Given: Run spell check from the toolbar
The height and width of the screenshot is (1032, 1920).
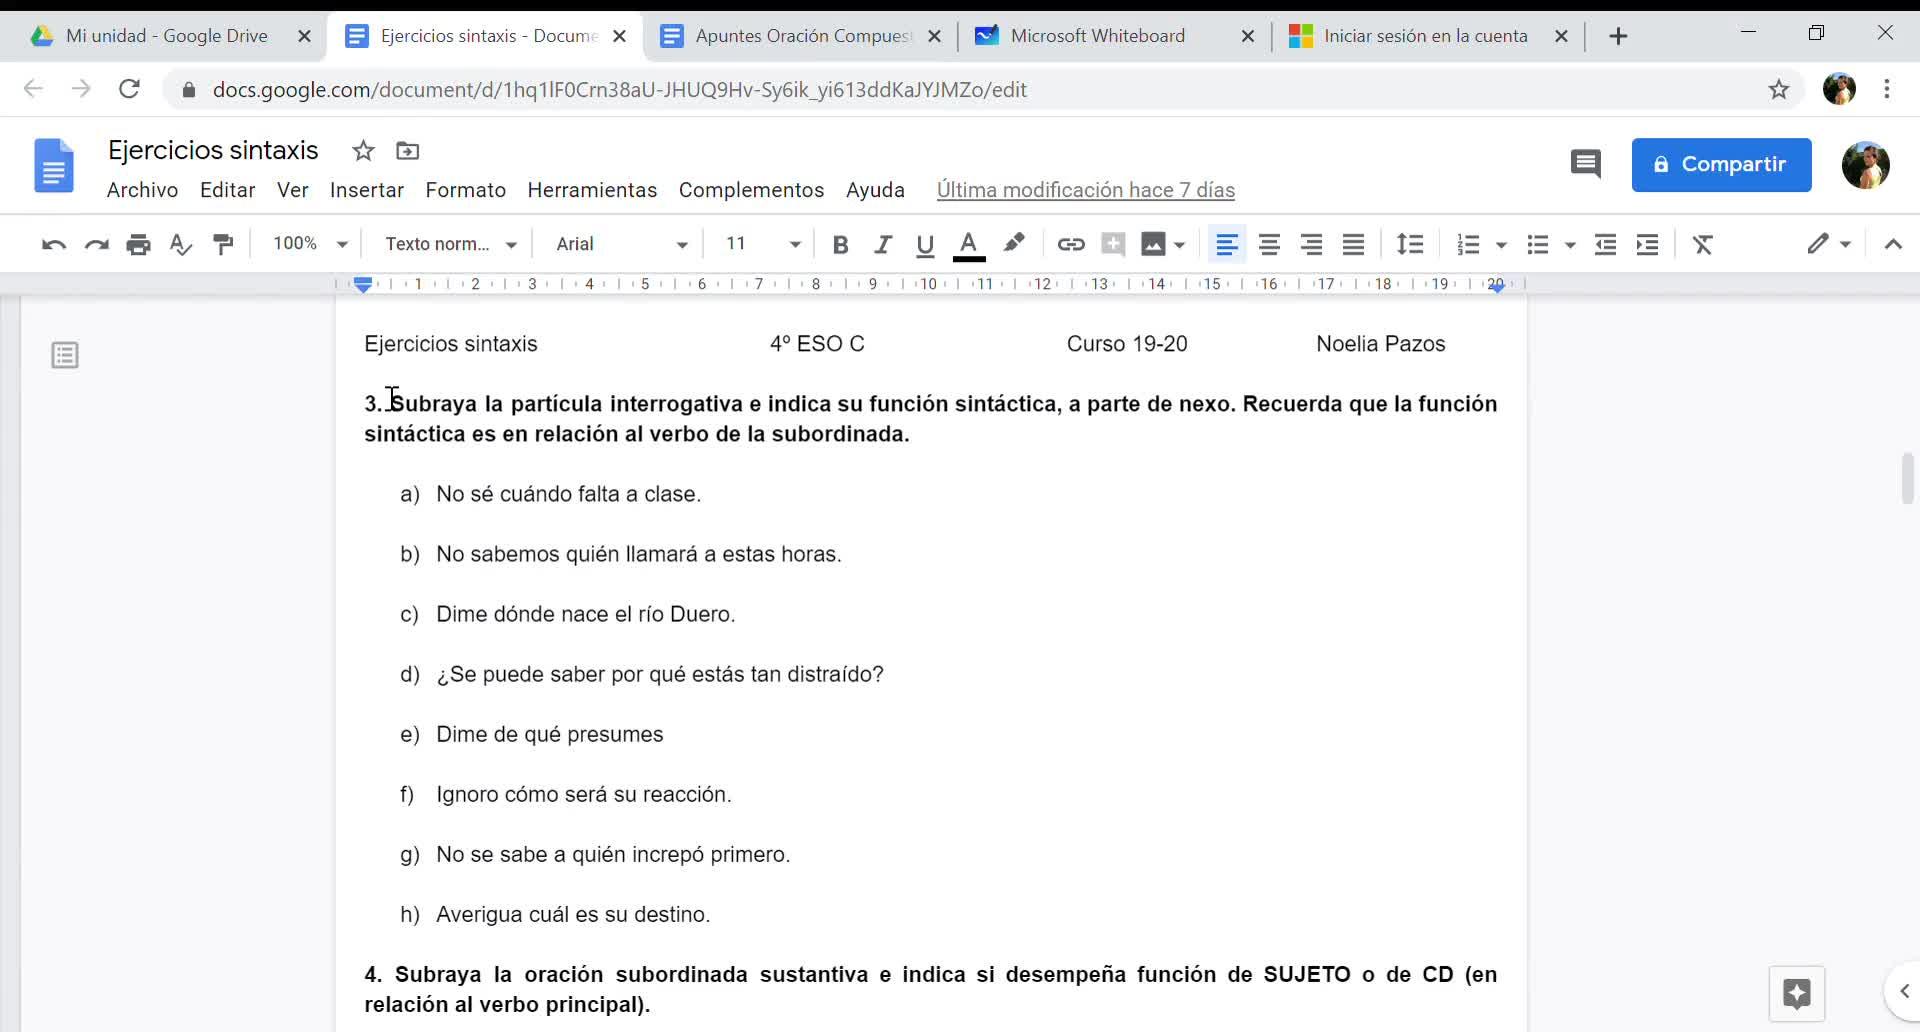Looking at the screenshot, I should (180, 244).
